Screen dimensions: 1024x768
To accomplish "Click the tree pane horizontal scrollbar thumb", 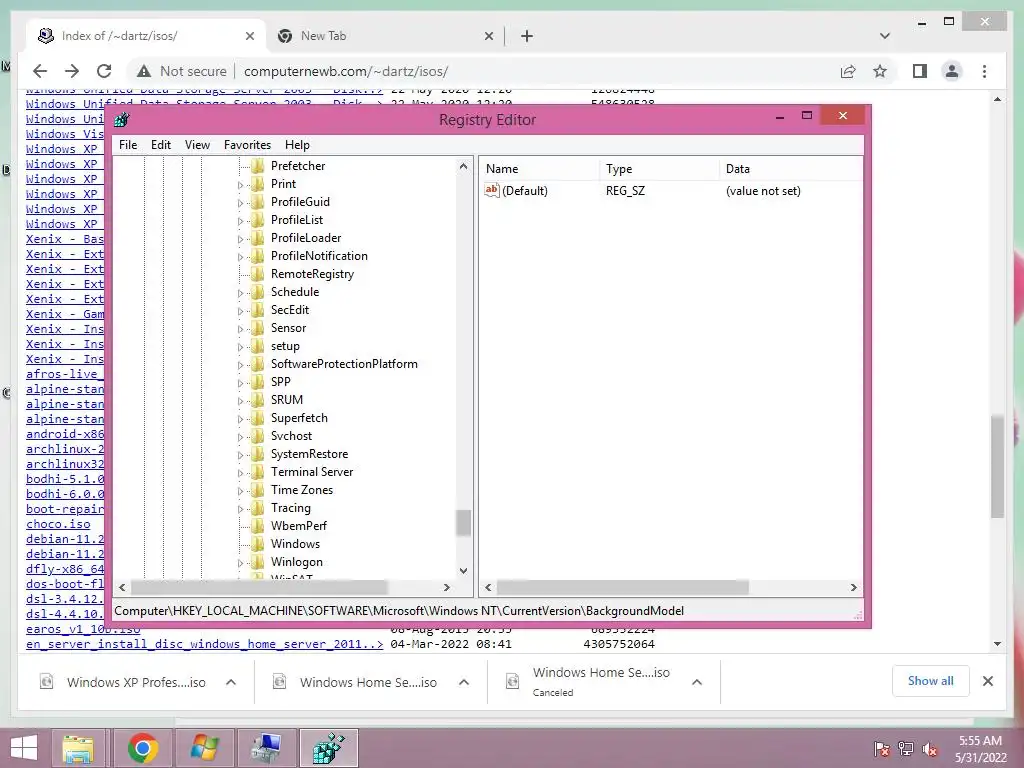I will pyautogui.click(x=259, y=587).
